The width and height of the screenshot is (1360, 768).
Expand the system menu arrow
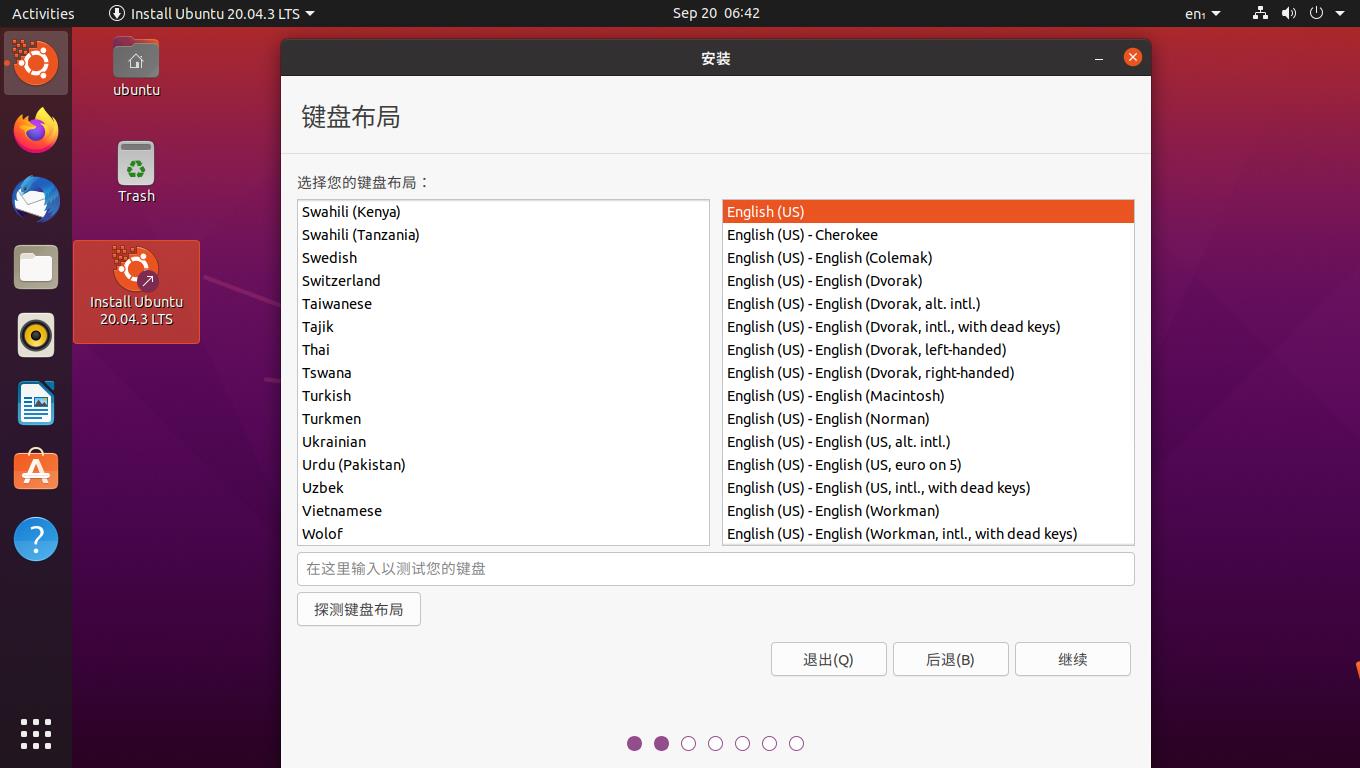point(1340,13)
